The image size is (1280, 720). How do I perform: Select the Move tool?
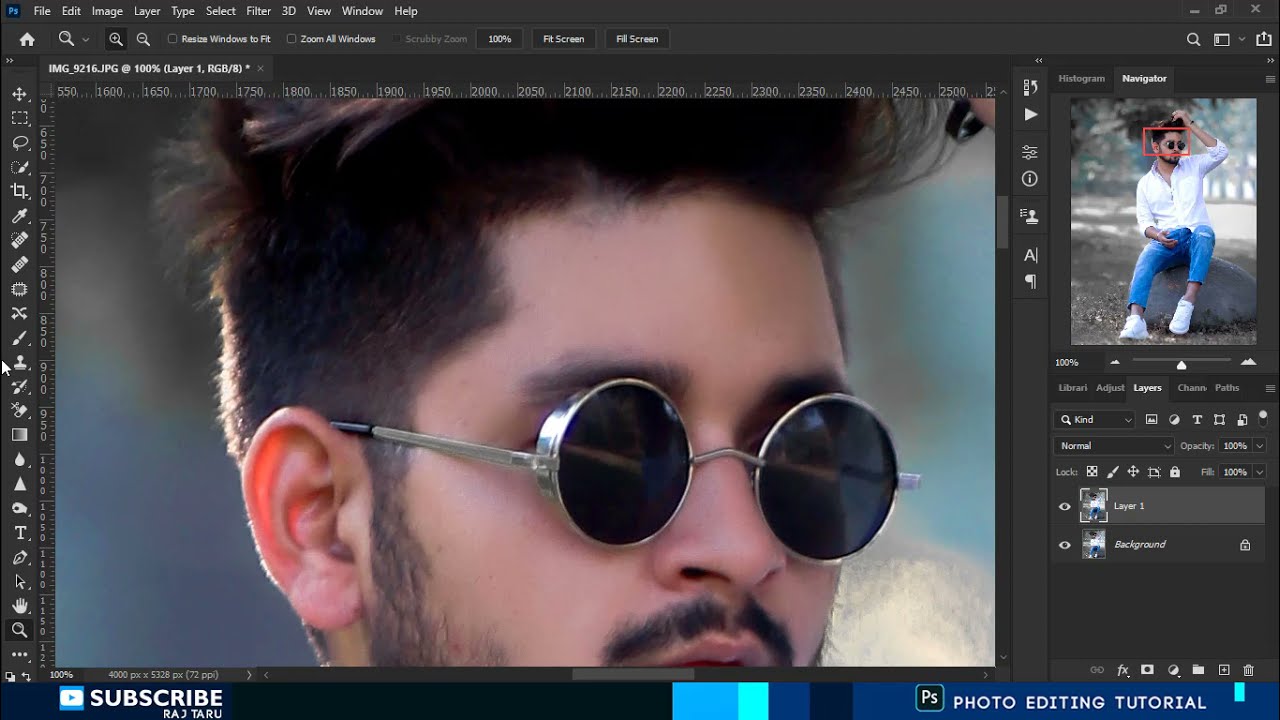[19, 94]
